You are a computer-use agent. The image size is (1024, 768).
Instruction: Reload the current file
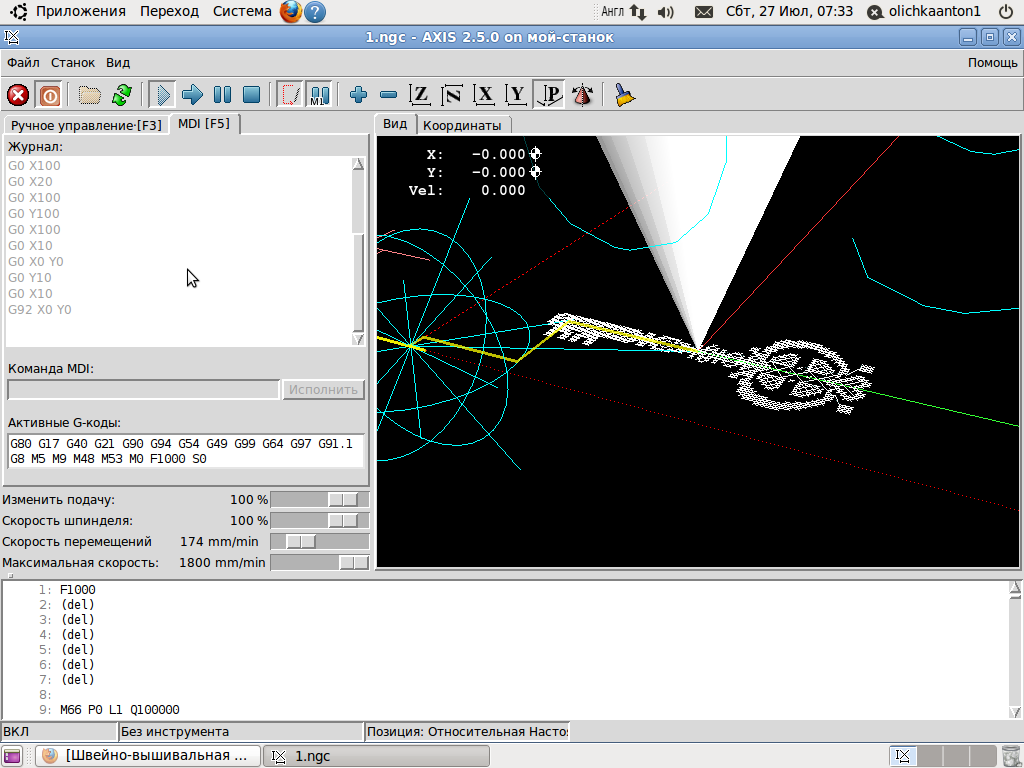tap(122, 95)
